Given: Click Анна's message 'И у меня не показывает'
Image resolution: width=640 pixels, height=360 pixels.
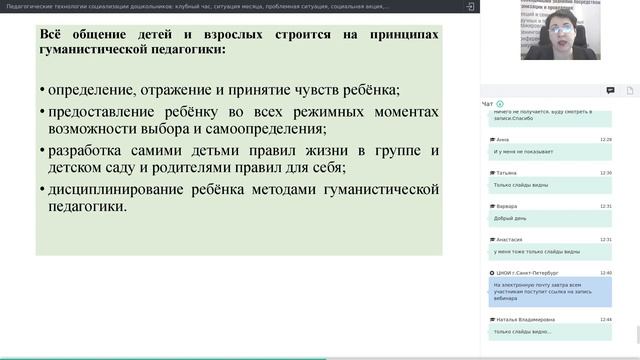Looking at the screenshot, I should (x=550, y=152).
